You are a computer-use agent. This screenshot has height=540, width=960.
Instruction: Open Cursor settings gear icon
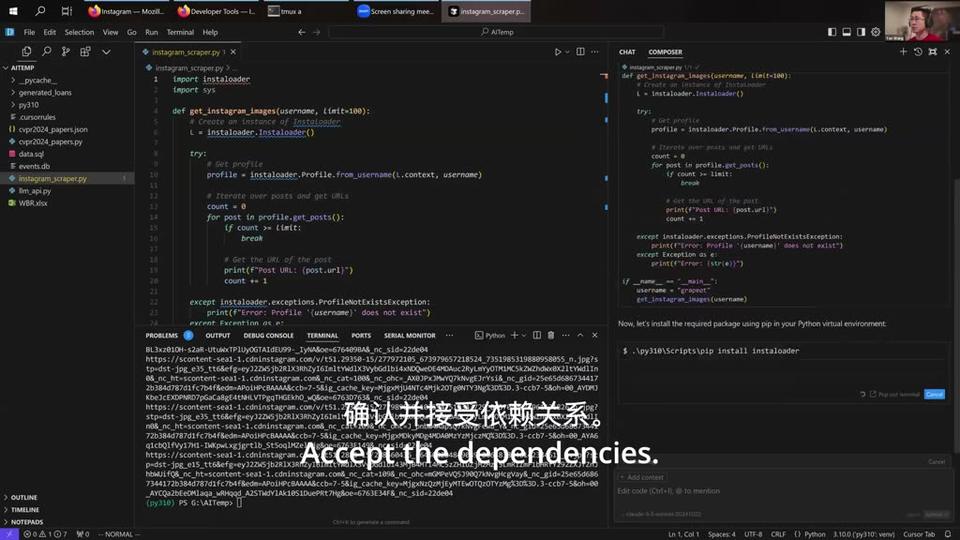point(876,32)
